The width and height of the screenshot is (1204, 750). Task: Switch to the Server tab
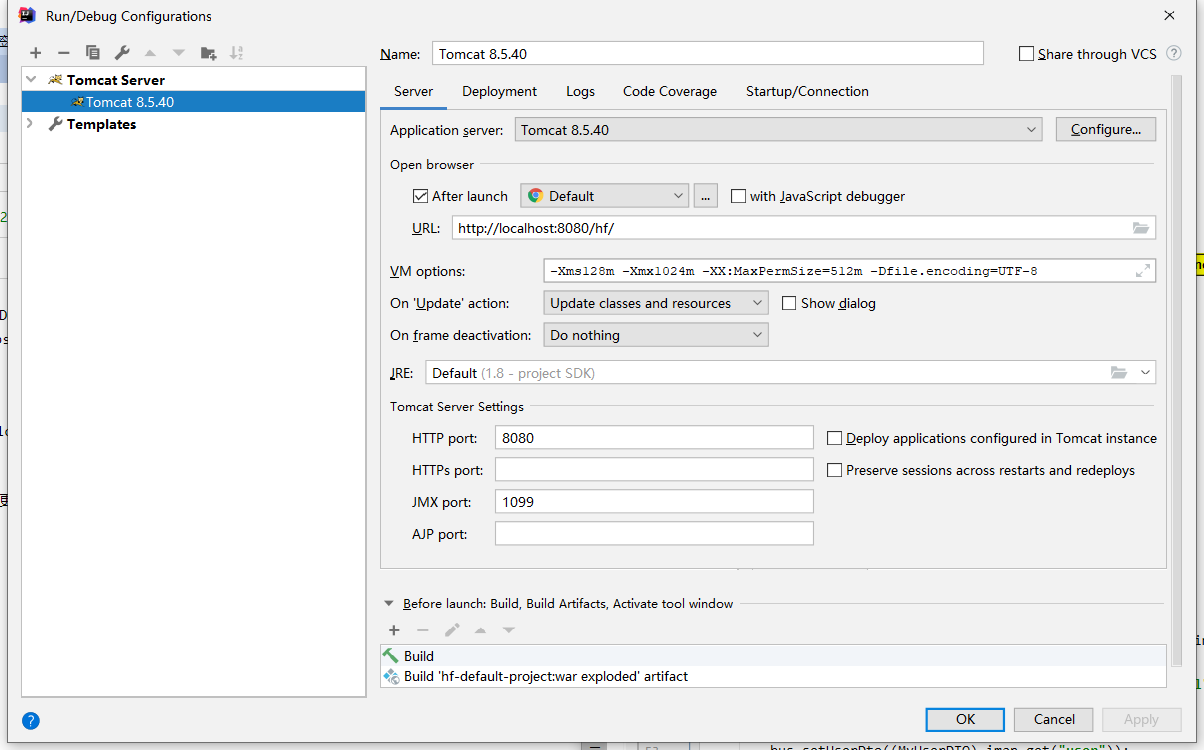[x=413, y=91]
